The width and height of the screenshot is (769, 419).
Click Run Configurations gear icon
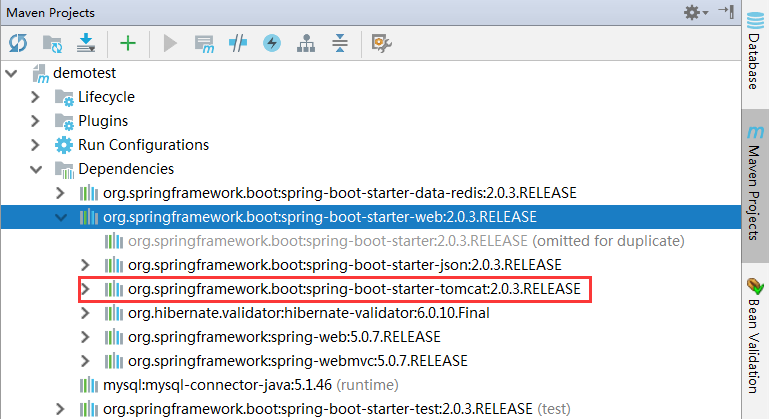pos(64,145)
